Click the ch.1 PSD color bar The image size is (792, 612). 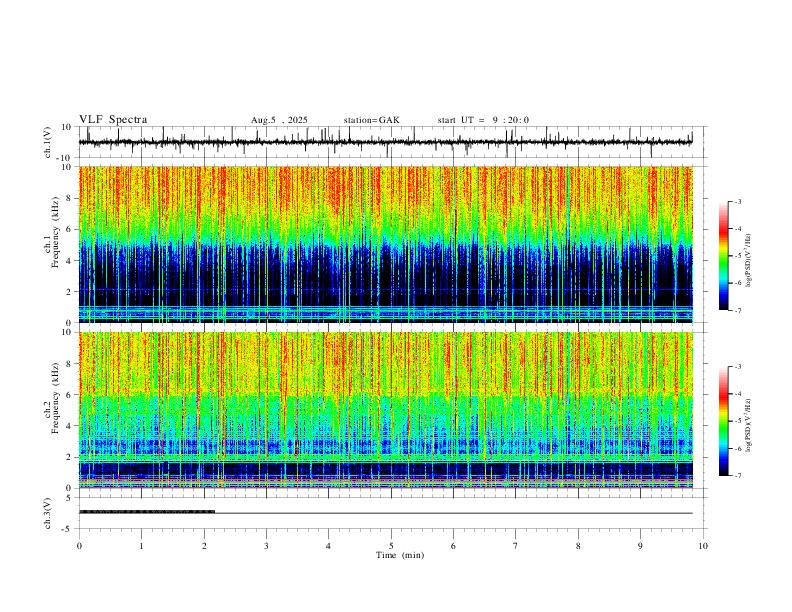(x=724, y=256)
